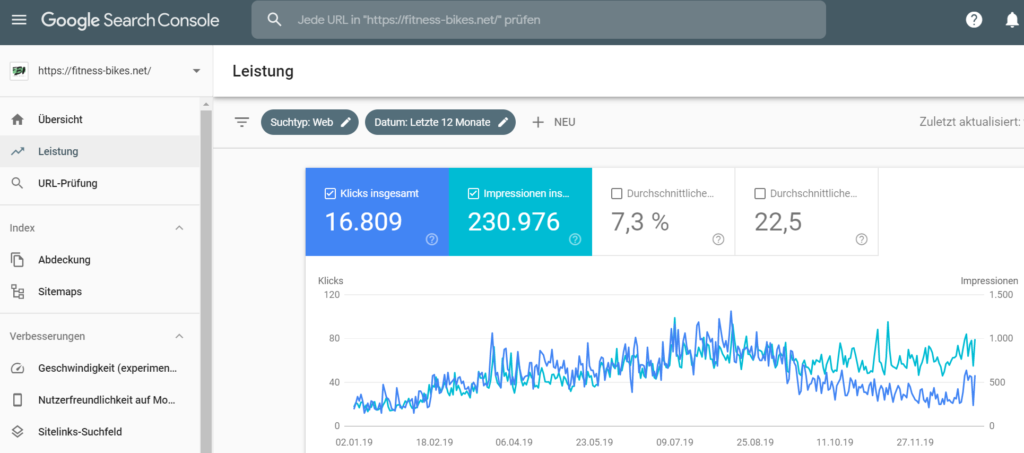The width and height of the screenshot is (1024, 453).
Task: Click the Klicks axis label
Action: (x=330, y=281)
